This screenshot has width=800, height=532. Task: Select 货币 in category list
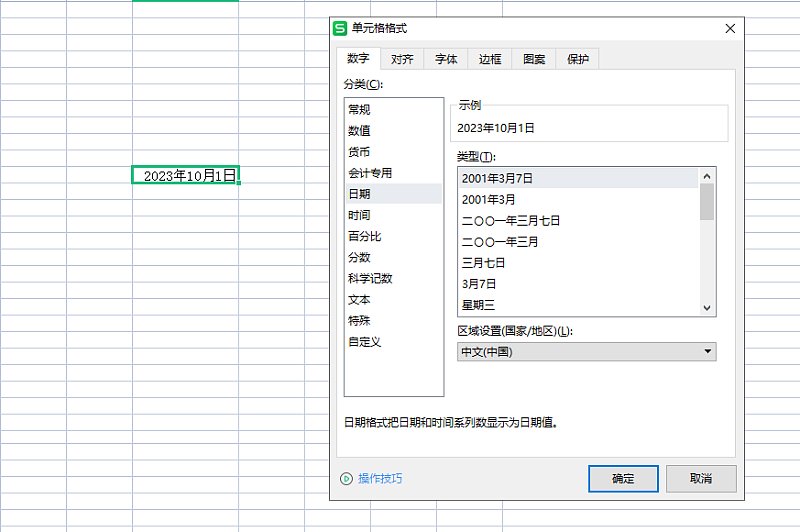pos(359,152)
